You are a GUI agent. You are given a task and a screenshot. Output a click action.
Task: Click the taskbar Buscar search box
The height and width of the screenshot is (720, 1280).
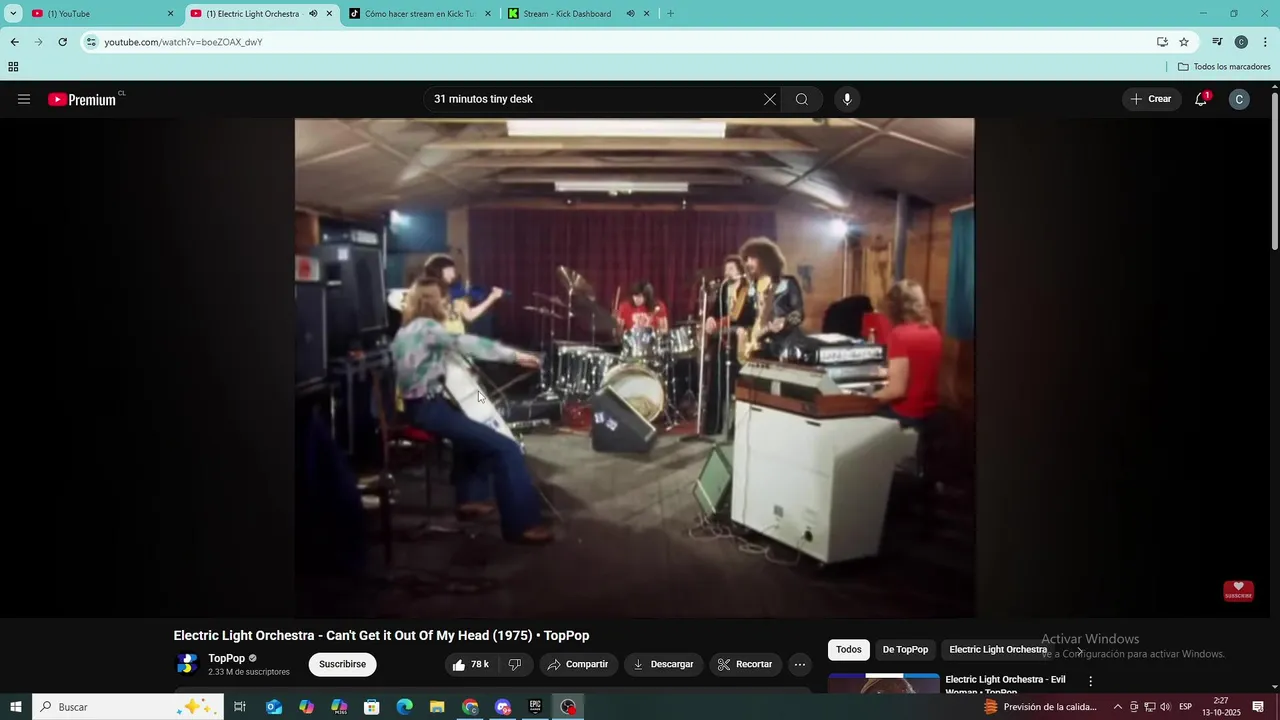(x=126, y=707)
